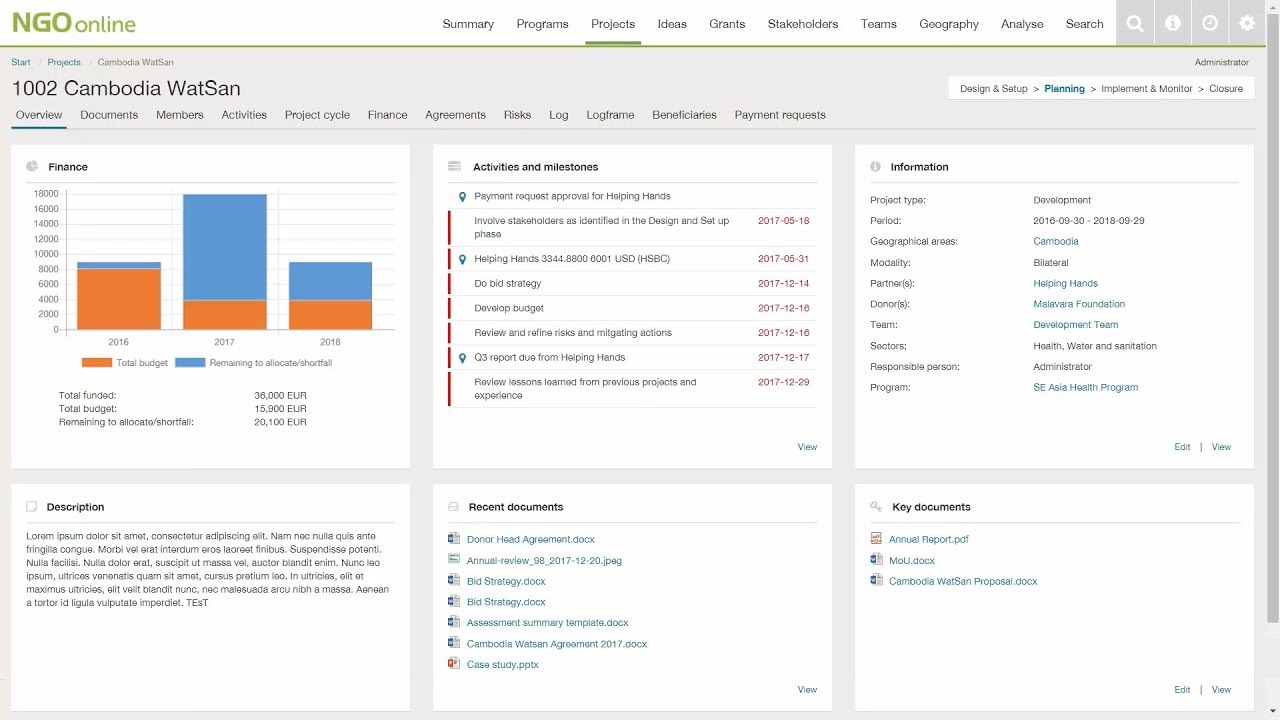Click the page vertical scrollbar
Viewport: 1280px width, 720px height.
point(1273,320)
